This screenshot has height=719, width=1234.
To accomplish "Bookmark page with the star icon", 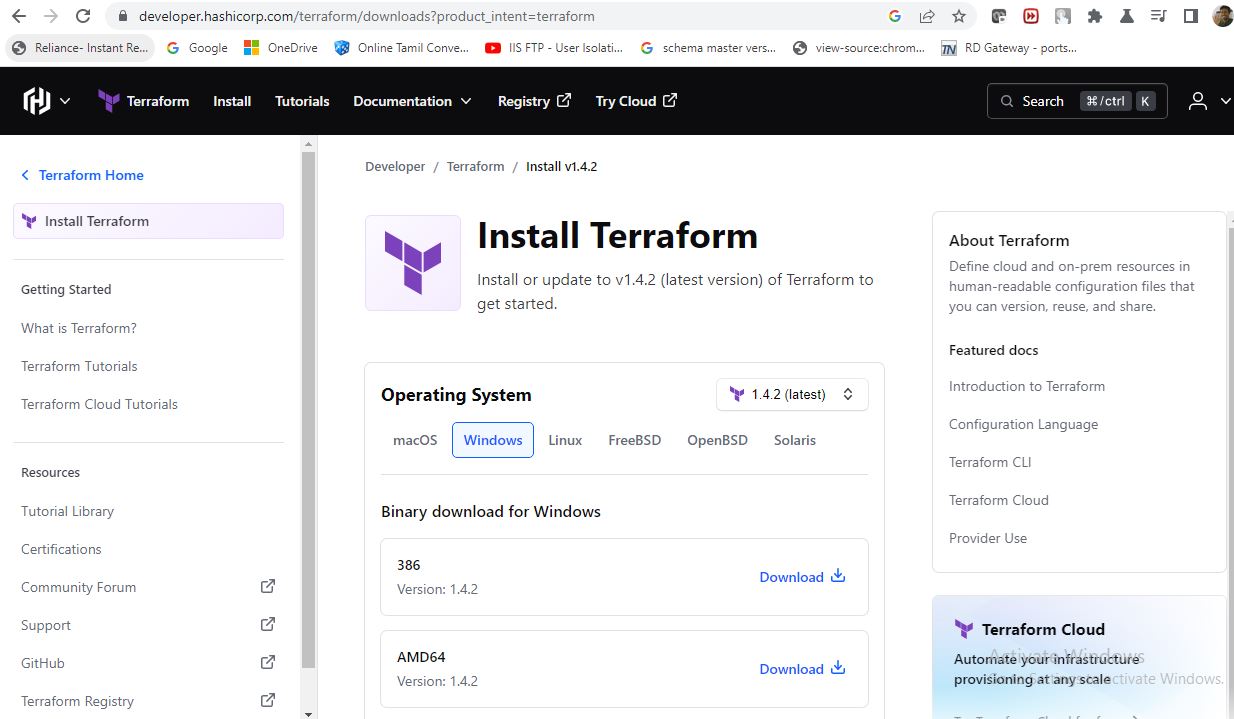I will pyautogui.click(x=959, y=16).
